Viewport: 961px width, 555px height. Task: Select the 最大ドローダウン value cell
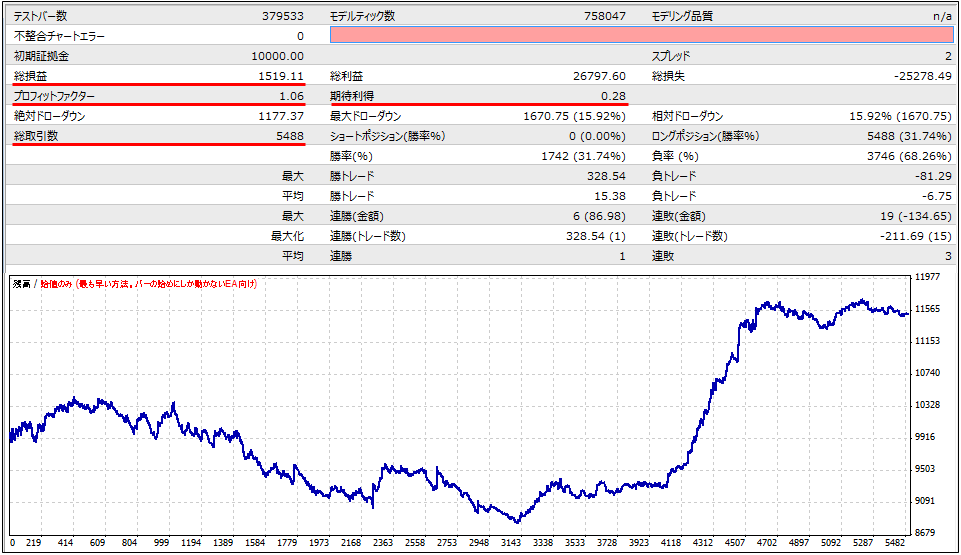click(574, 116)
